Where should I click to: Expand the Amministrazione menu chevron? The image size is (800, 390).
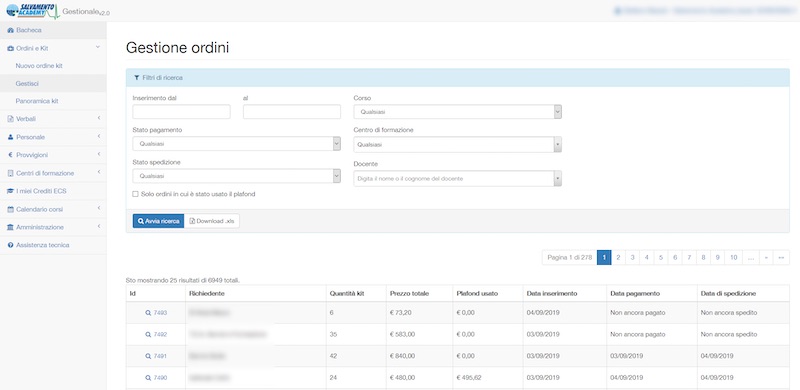98,226
